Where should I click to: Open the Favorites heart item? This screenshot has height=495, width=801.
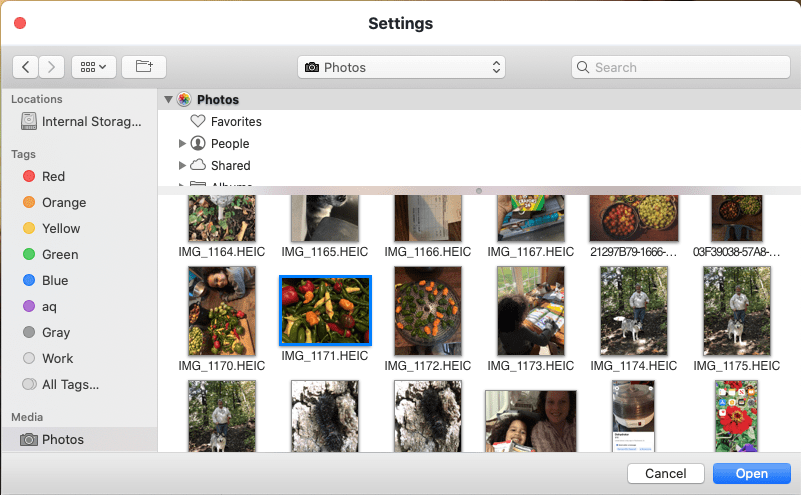pos(235,122)
